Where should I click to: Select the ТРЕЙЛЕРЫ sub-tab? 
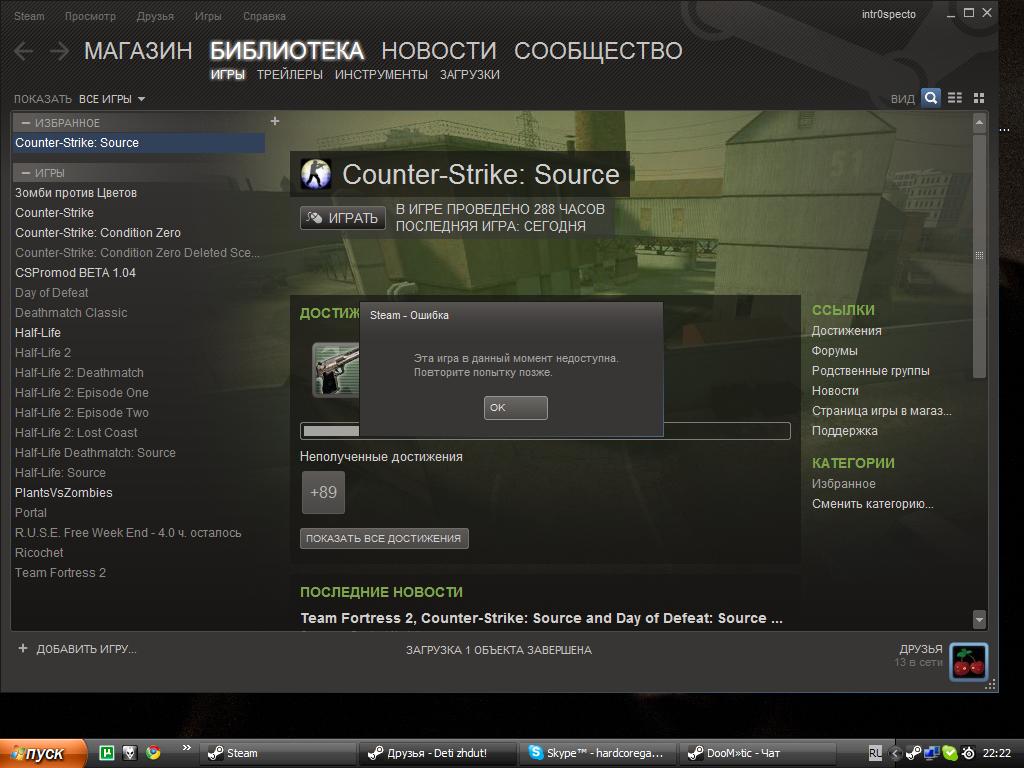pyautogui.click(x=290, y=74)
